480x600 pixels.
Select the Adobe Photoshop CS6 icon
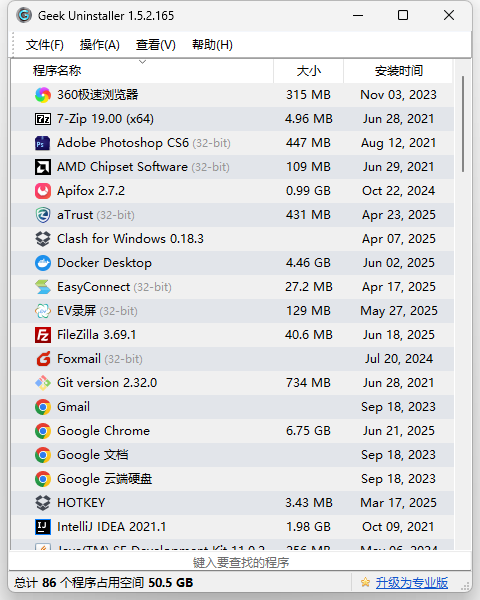point(42,143)
